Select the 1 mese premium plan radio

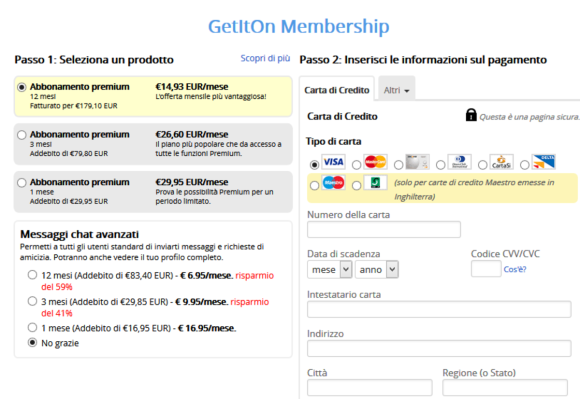coord(22,183)
